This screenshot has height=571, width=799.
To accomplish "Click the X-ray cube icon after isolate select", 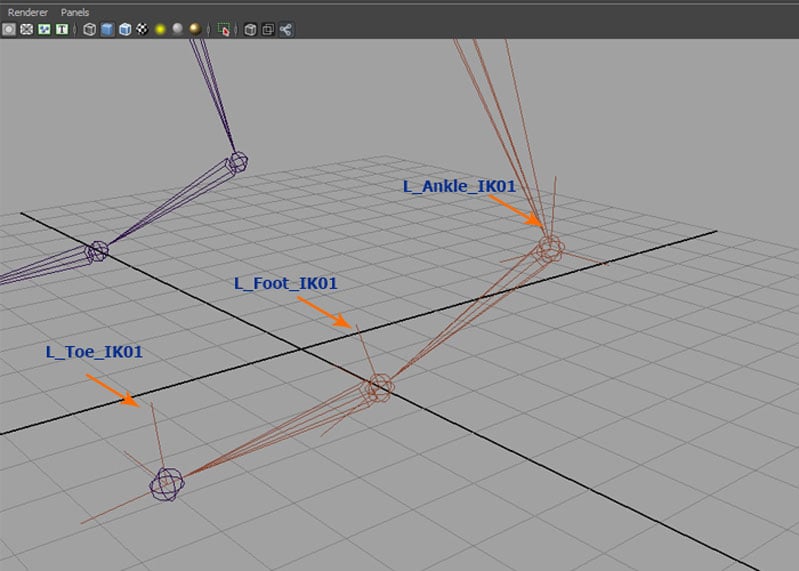I will coord(250,30).
